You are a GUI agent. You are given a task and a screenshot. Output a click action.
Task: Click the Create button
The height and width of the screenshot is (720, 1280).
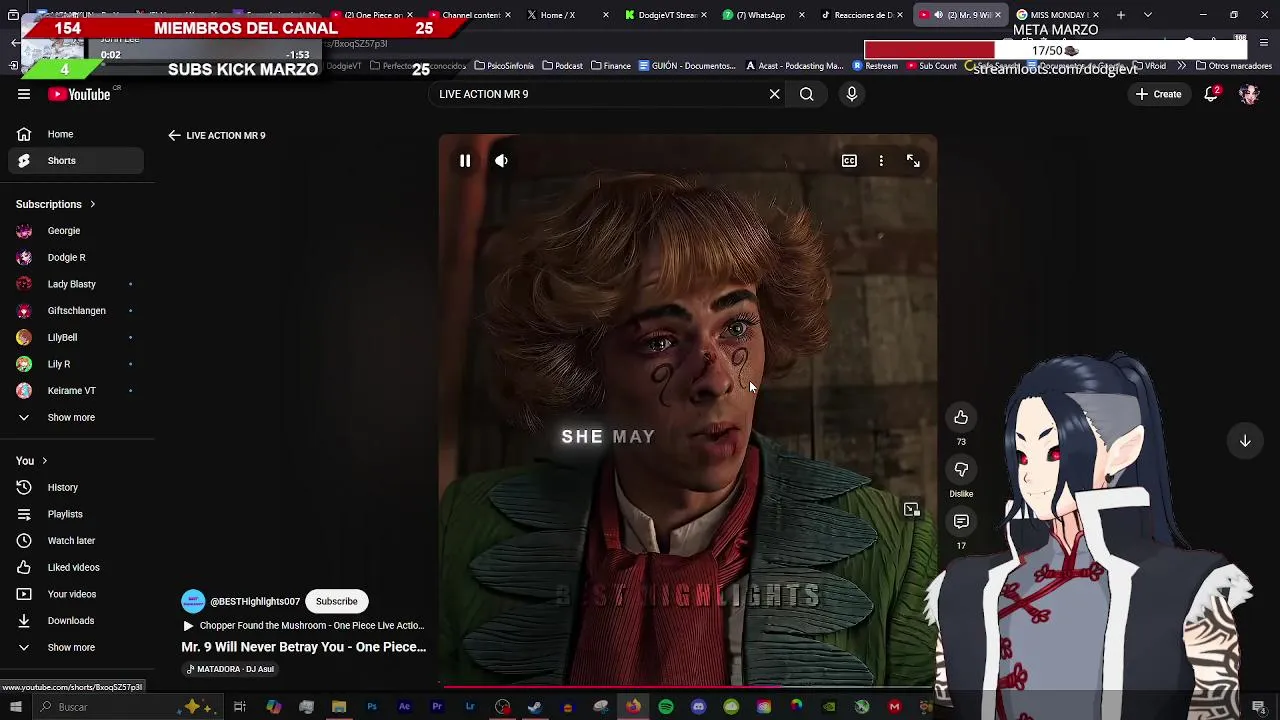click(x=1158, y=94)
